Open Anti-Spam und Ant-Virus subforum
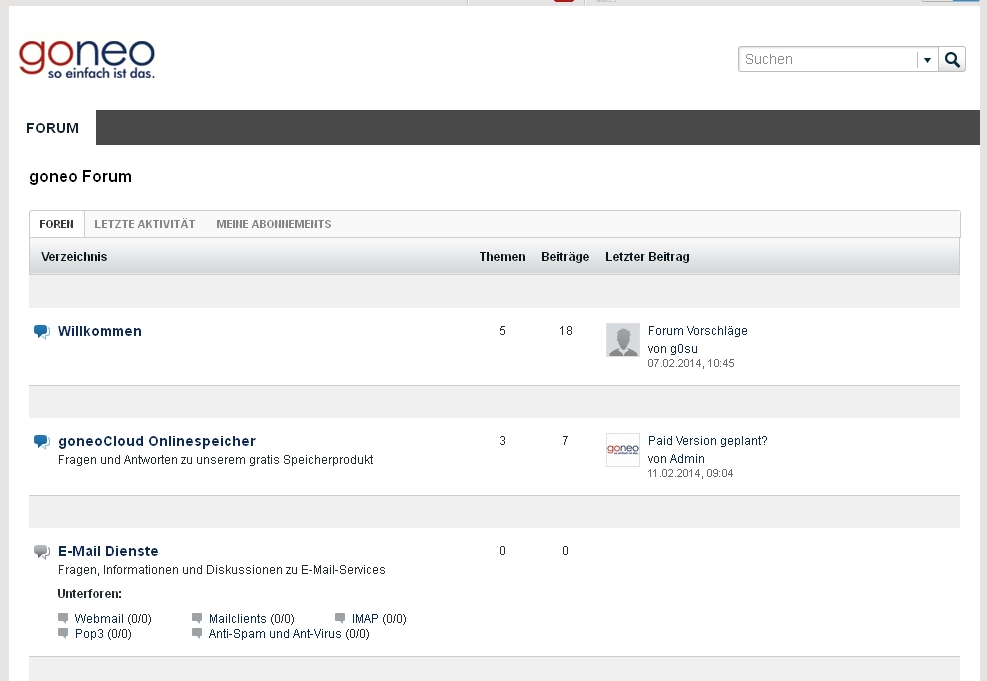 [275, 634]
